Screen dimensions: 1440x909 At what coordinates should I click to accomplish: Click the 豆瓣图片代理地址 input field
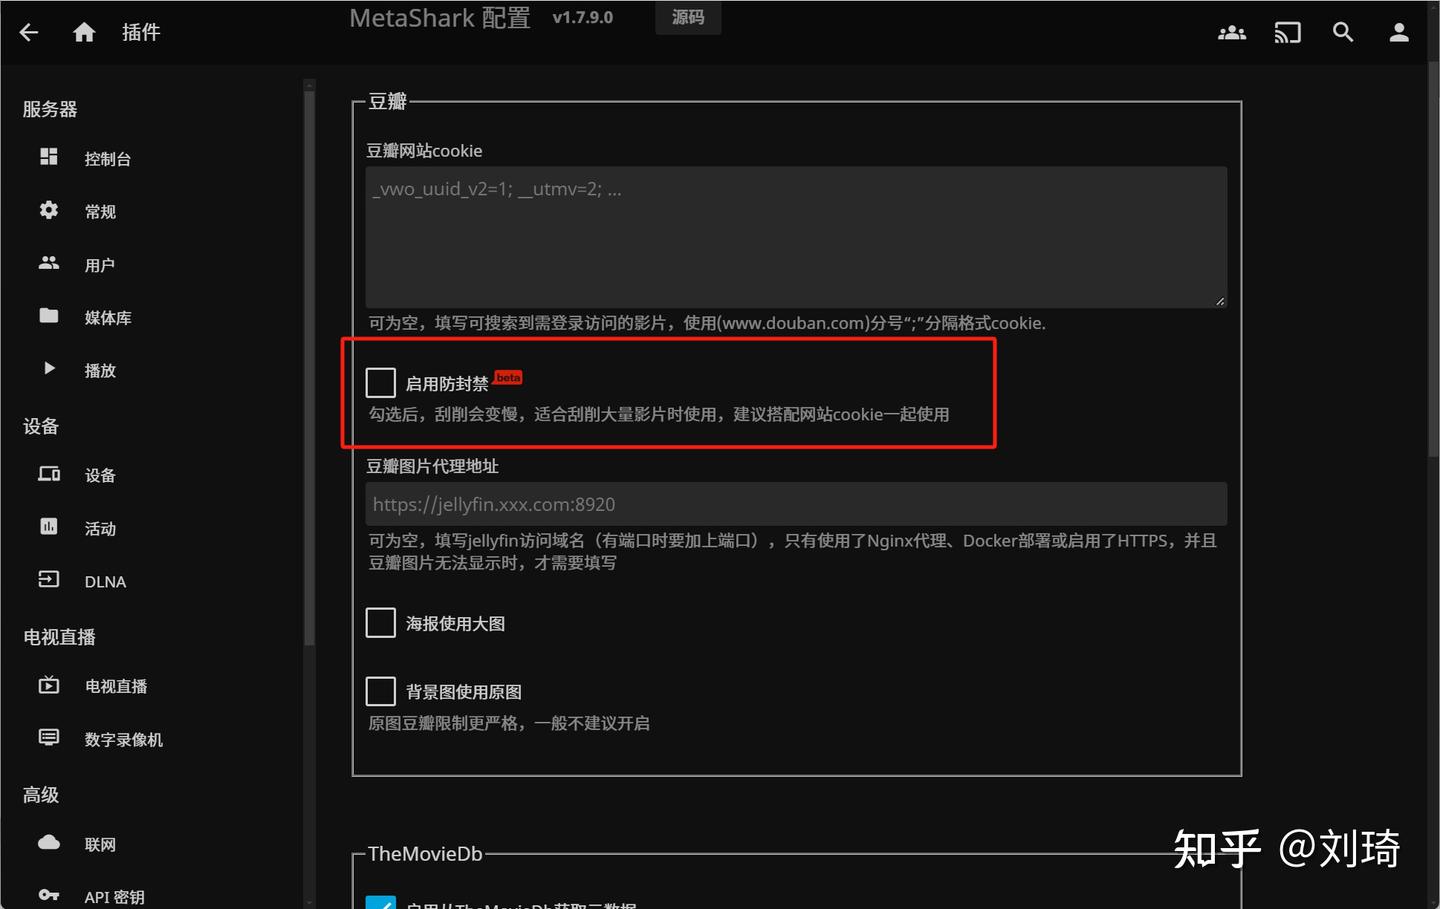pyautogui.click(x=795, y=504)
